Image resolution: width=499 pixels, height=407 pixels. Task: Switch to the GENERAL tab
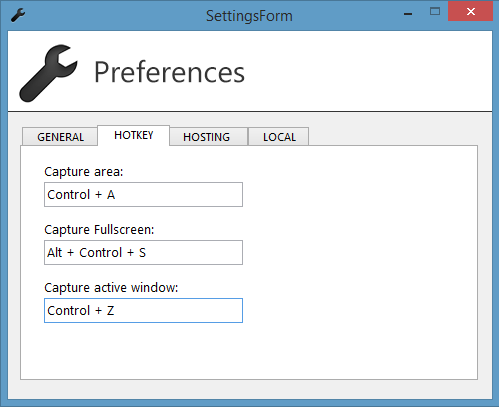tap(60, 137)
